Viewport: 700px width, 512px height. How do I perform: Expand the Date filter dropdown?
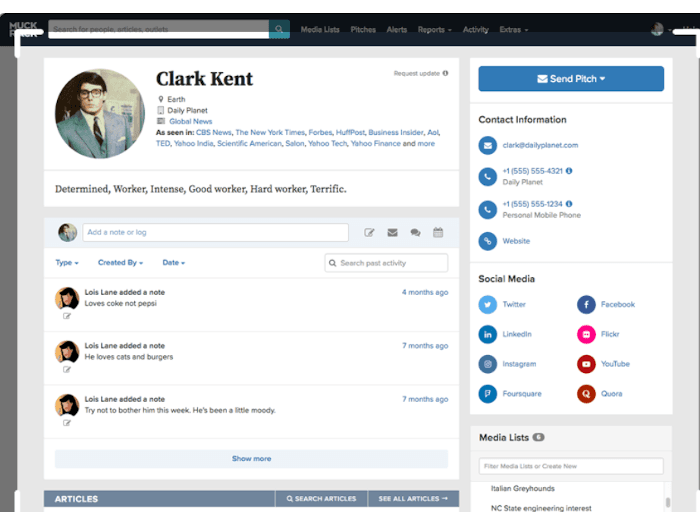pyautogui.click(x=173, y=263)
